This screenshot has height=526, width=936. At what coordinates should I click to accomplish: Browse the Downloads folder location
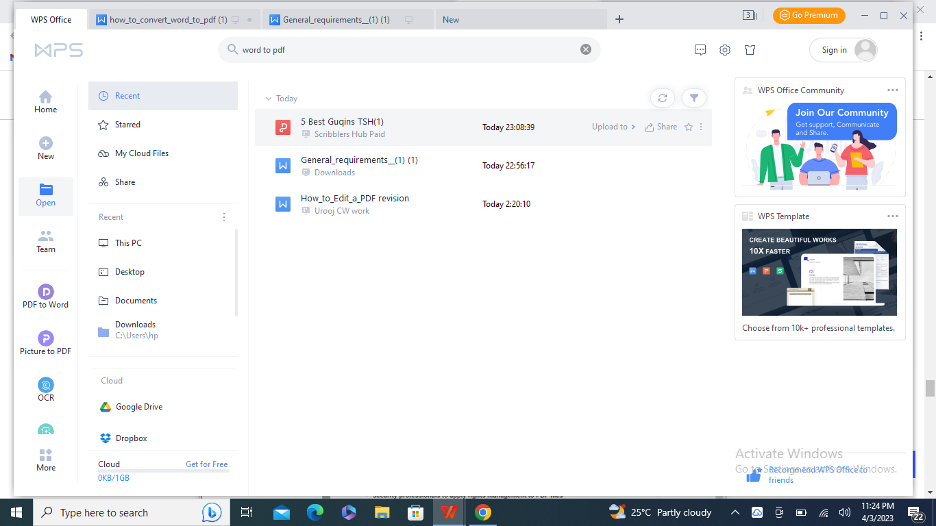[x=162, y=330]
